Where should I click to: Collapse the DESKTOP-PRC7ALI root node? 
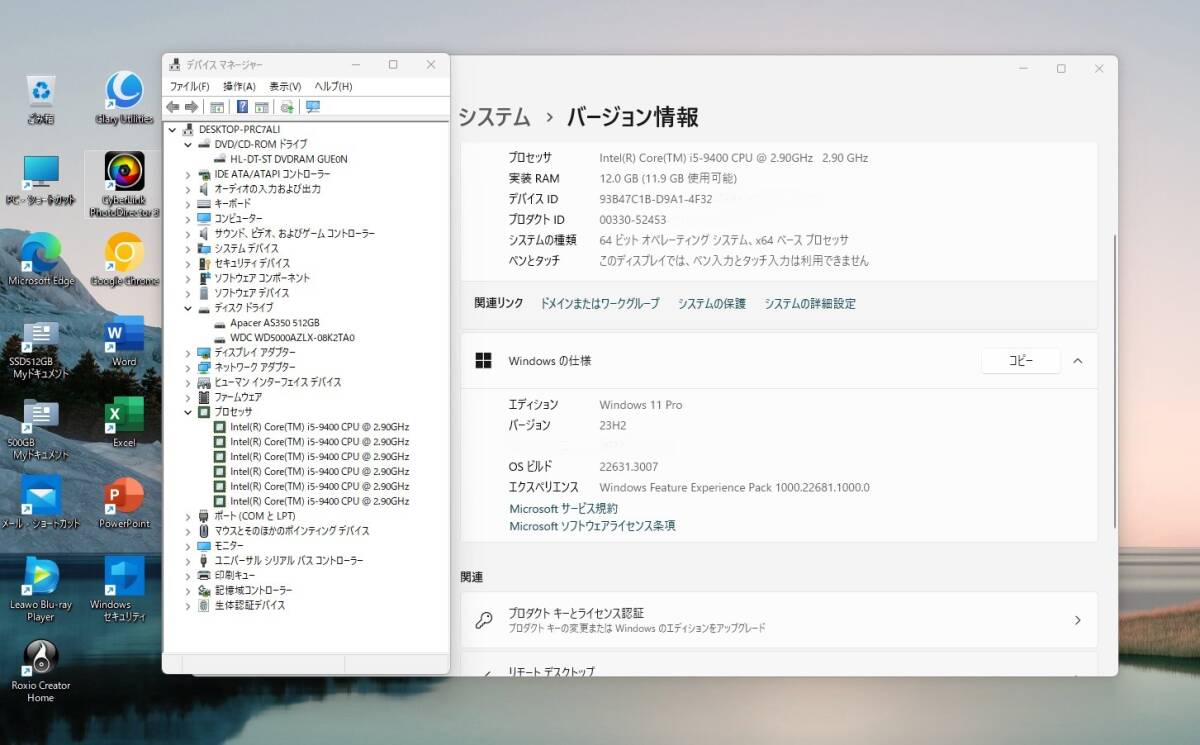(173, 130)
